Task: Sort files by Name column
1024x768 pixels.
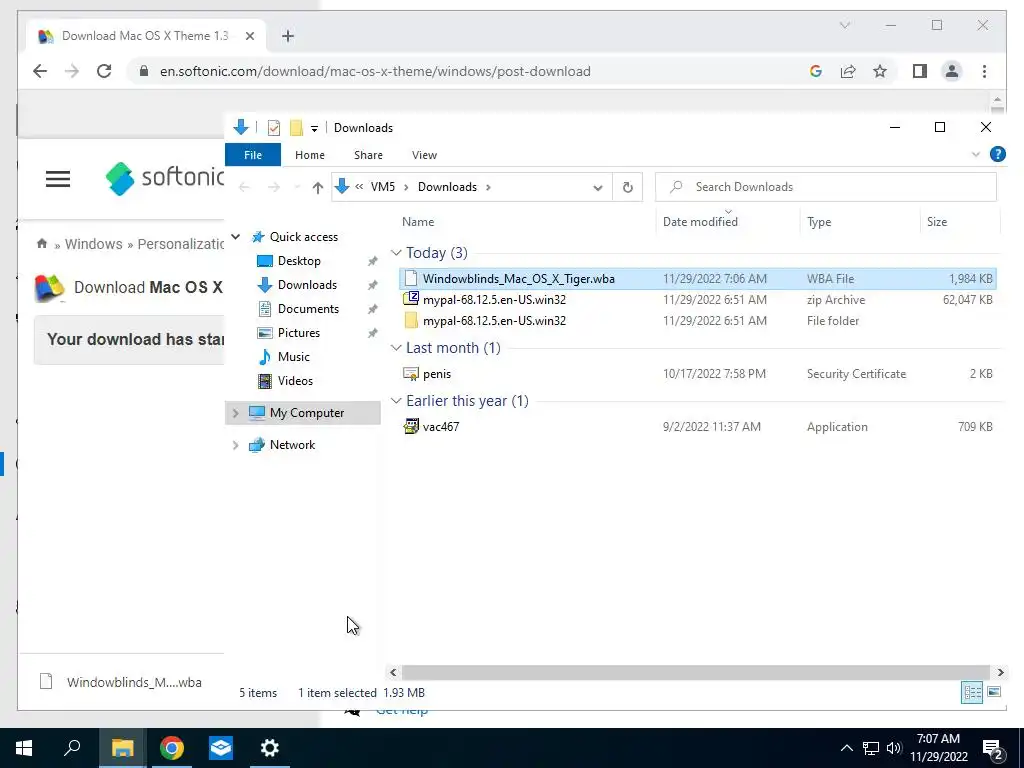Action: click(x=418, y=222)
